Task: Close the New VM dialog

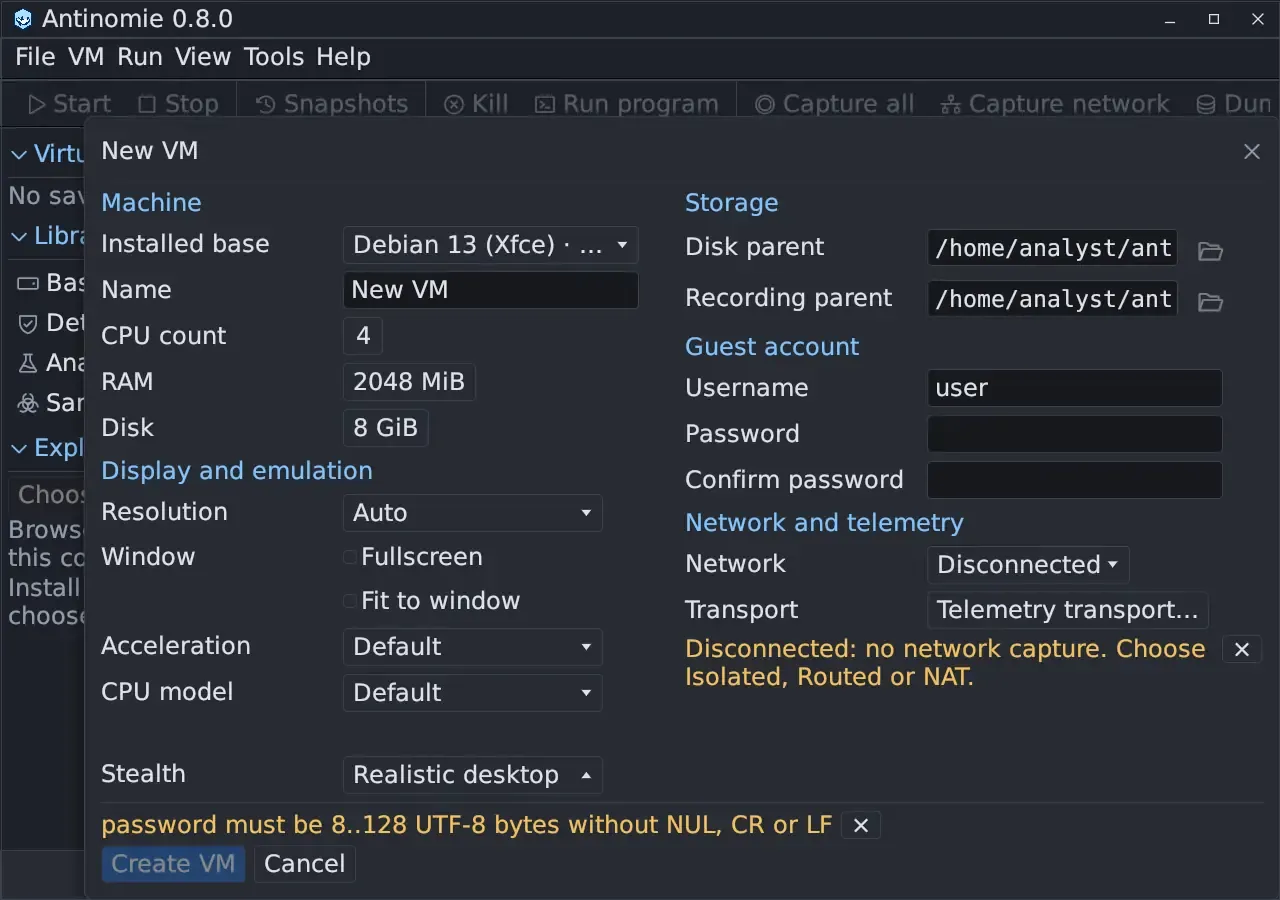Action: coord(1251,152)
